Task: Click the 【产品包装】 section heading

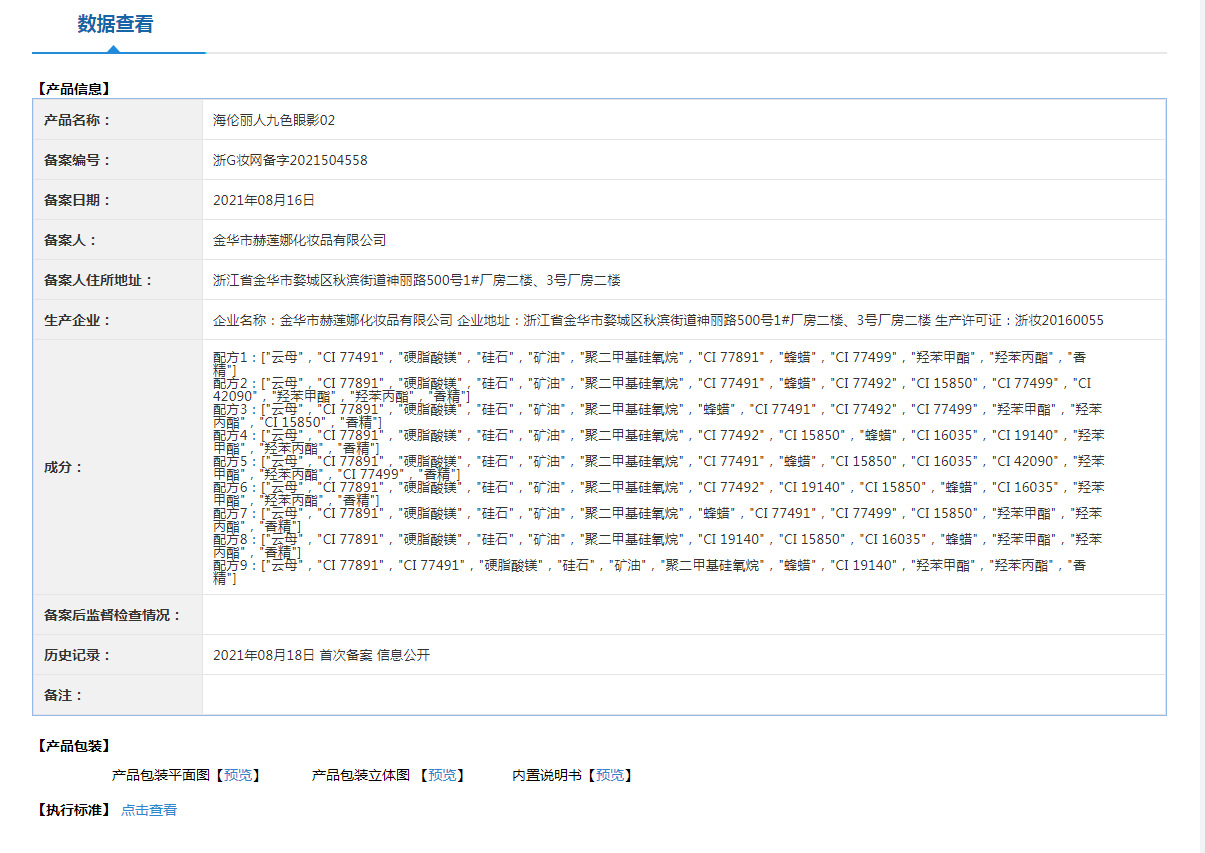Action: (73, 746)
